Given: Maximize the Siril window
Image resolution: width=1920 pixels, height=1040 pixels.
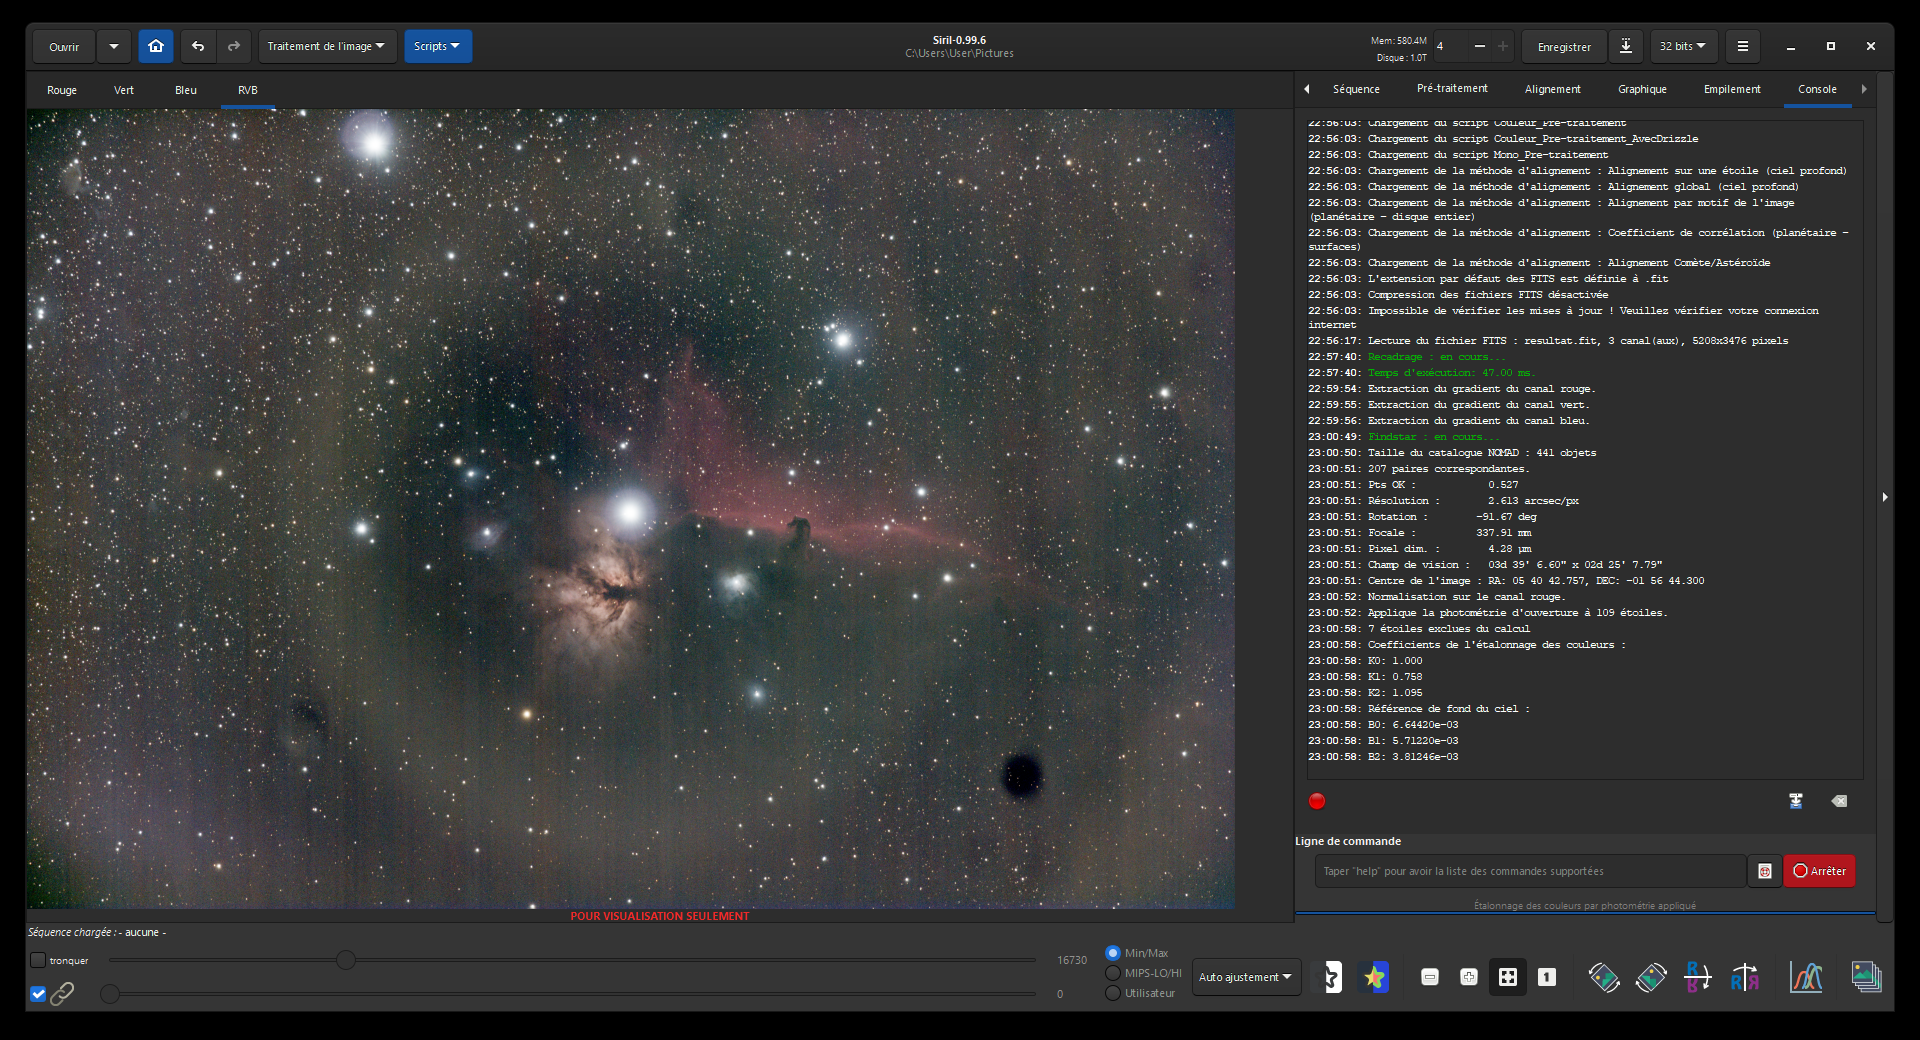Looking at the screenshot, I should (x=1831, y=46).
